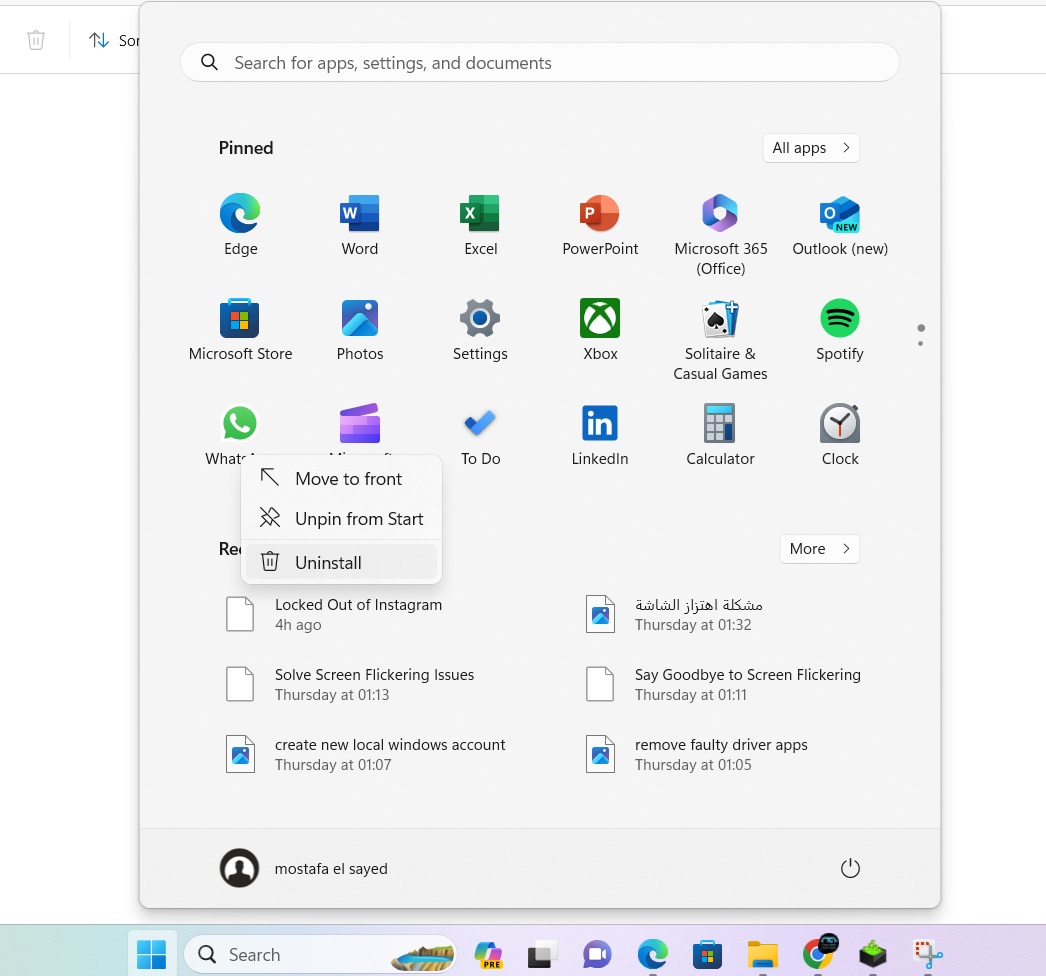Open Edge from the taskbar
The height and width of the screenshot is (976, 1046).
click(652, 955)
